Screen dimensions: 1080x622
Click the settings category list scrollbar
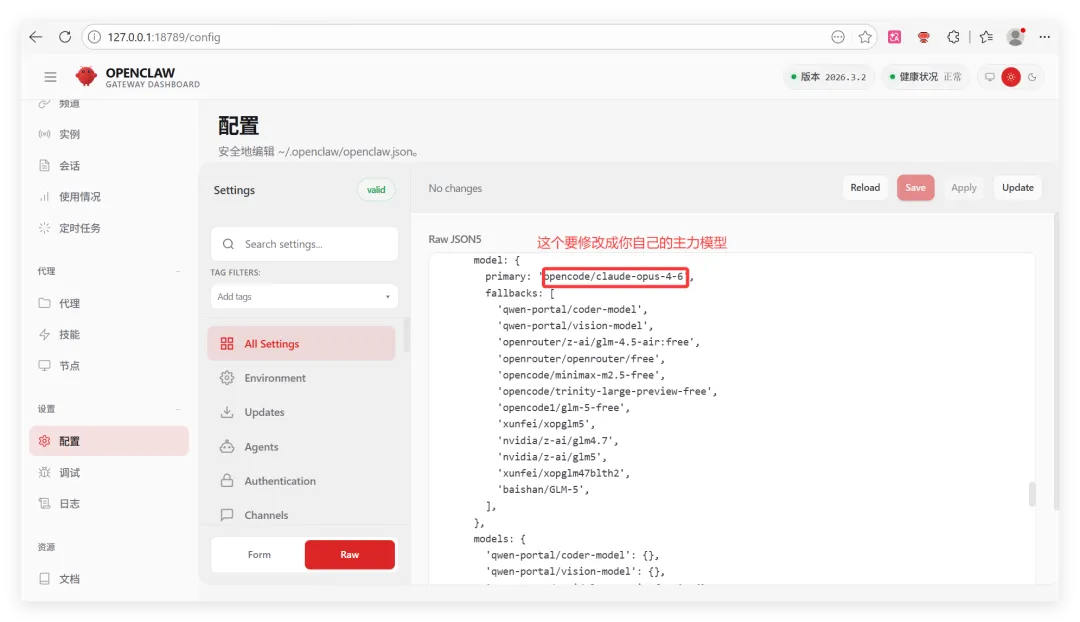click(x=406, y=335)
